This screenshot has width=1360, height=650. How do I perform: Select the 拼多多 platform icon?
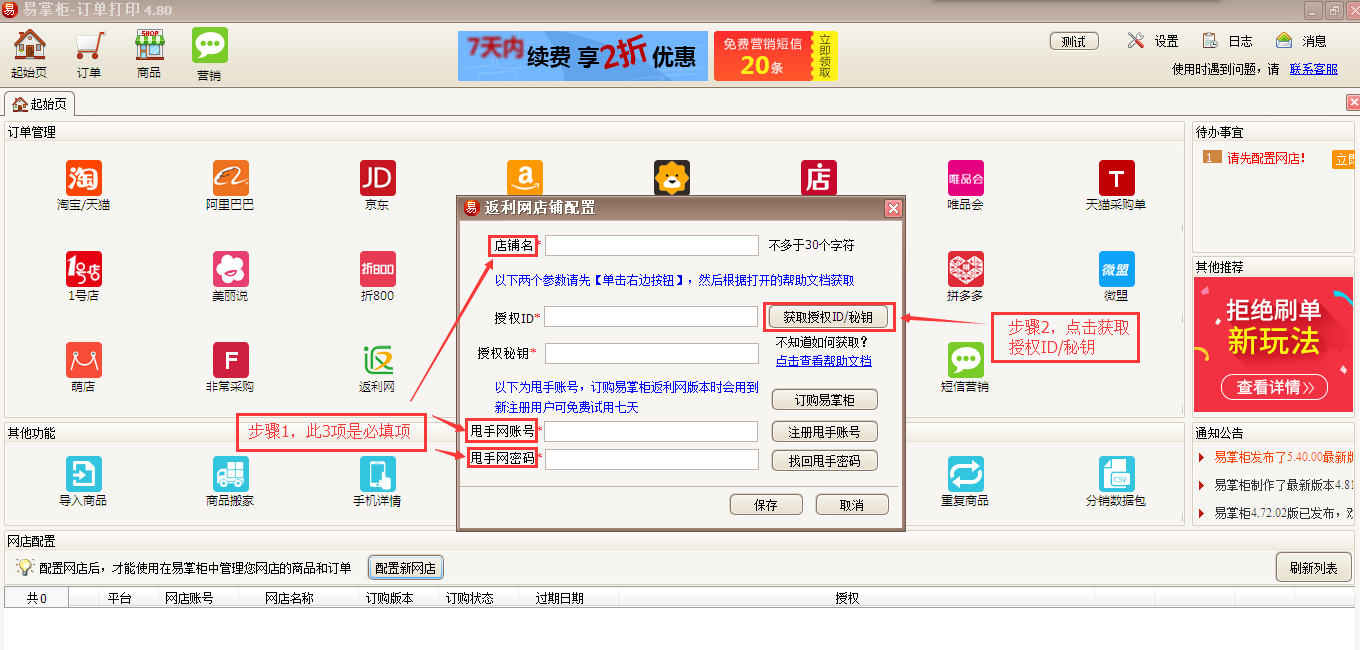click(x=966, y=269)
